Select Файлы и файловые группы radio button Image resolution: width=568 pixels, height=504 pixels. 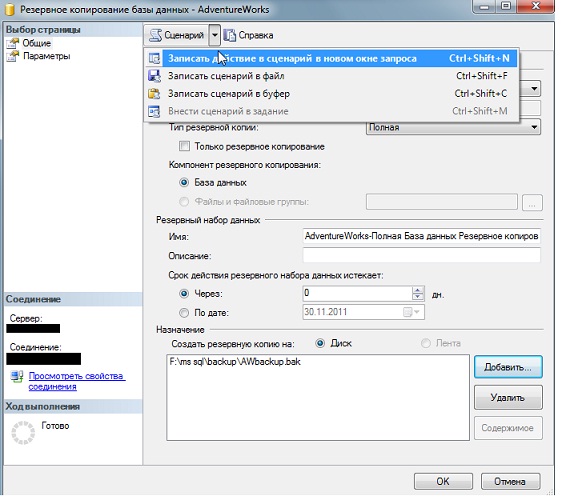(184, 201)
